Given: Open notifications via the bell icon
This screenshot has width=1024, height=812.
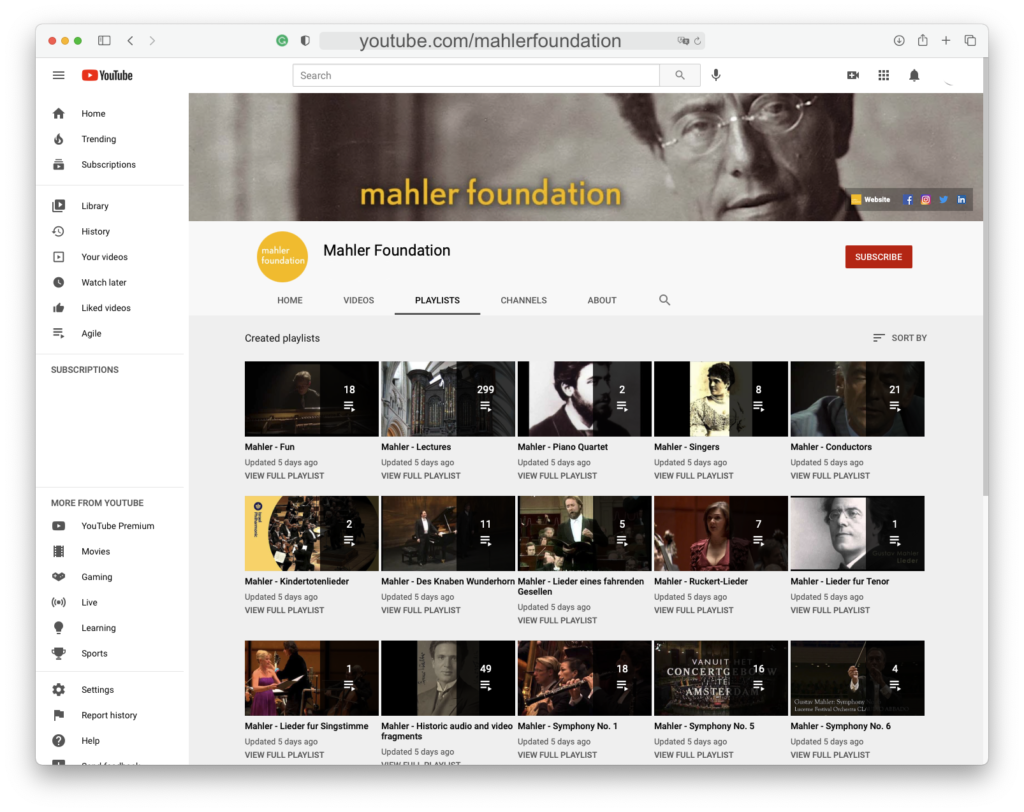Looking at the screenshot, I should point(913,75).
